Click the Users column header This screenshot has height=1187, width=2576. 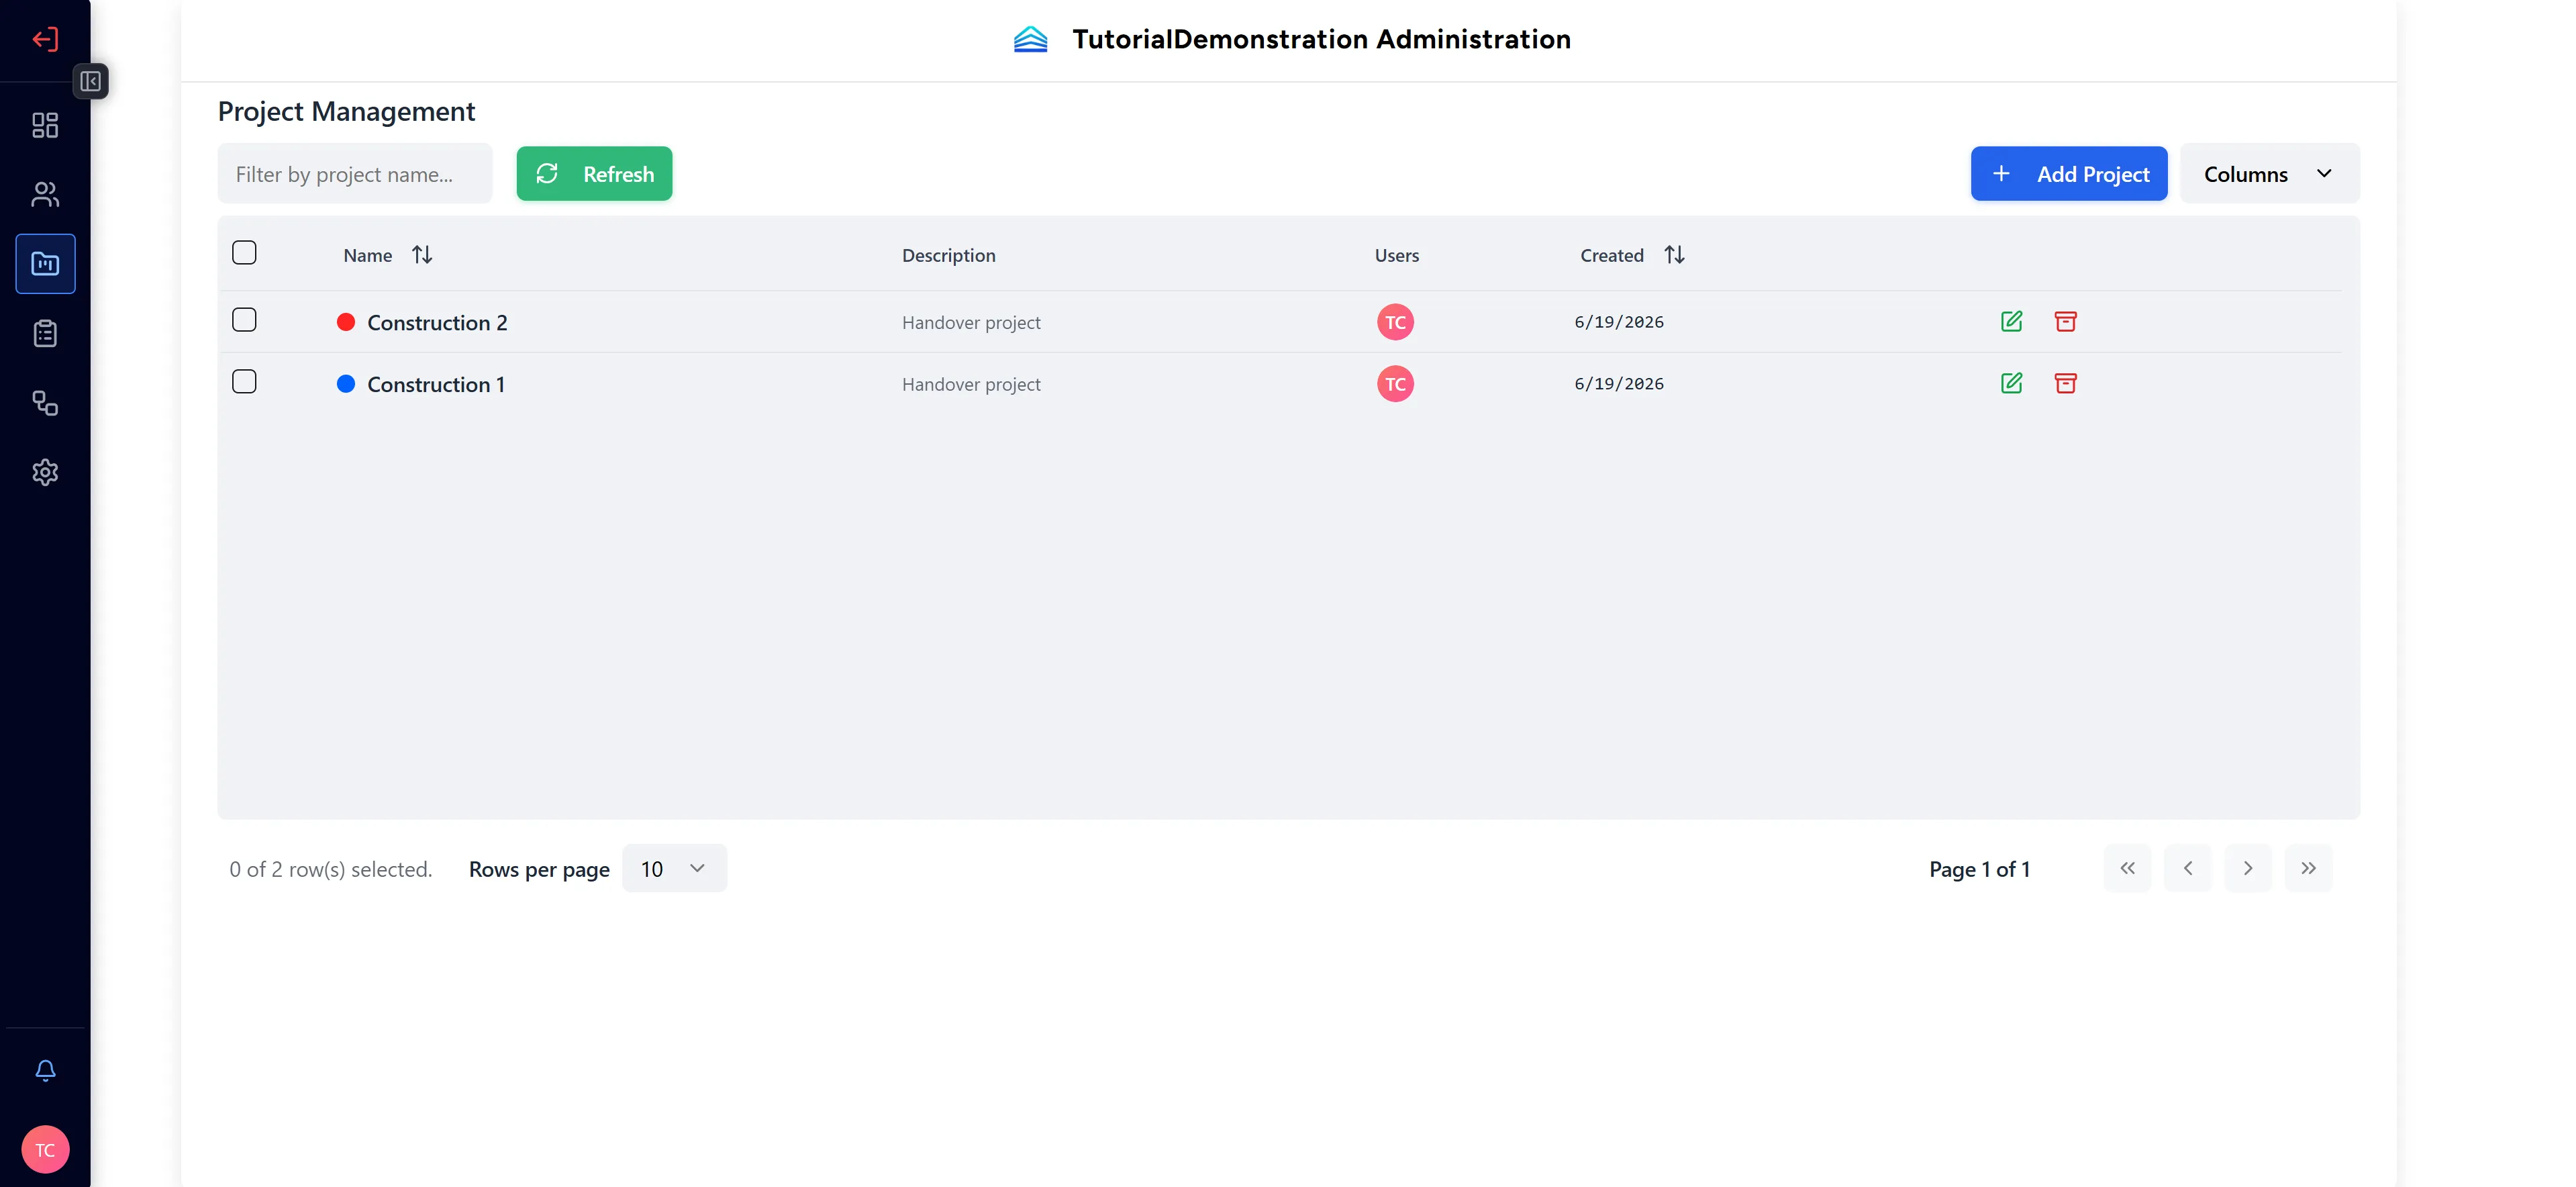coord(1396,255)
